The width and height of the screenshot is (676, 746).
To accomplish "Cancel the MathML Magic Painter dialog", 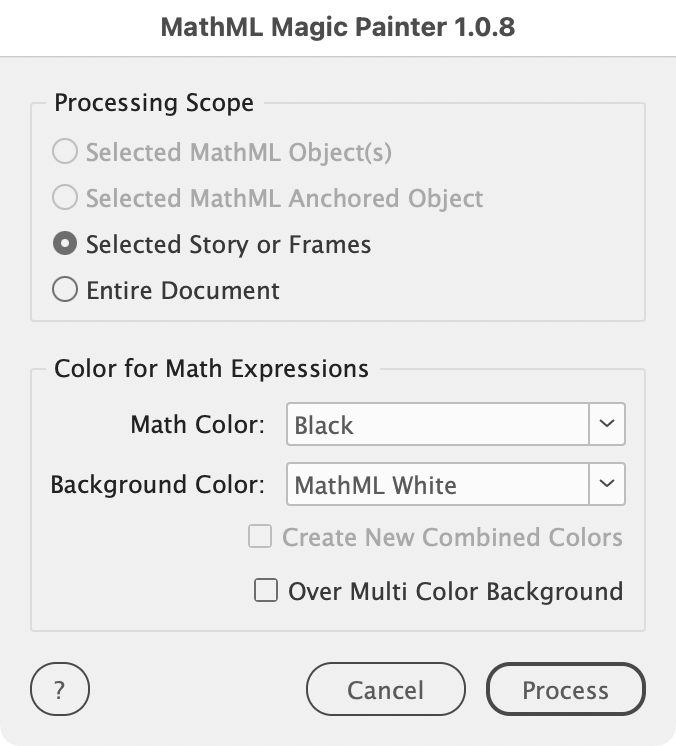I will [385, 690].
